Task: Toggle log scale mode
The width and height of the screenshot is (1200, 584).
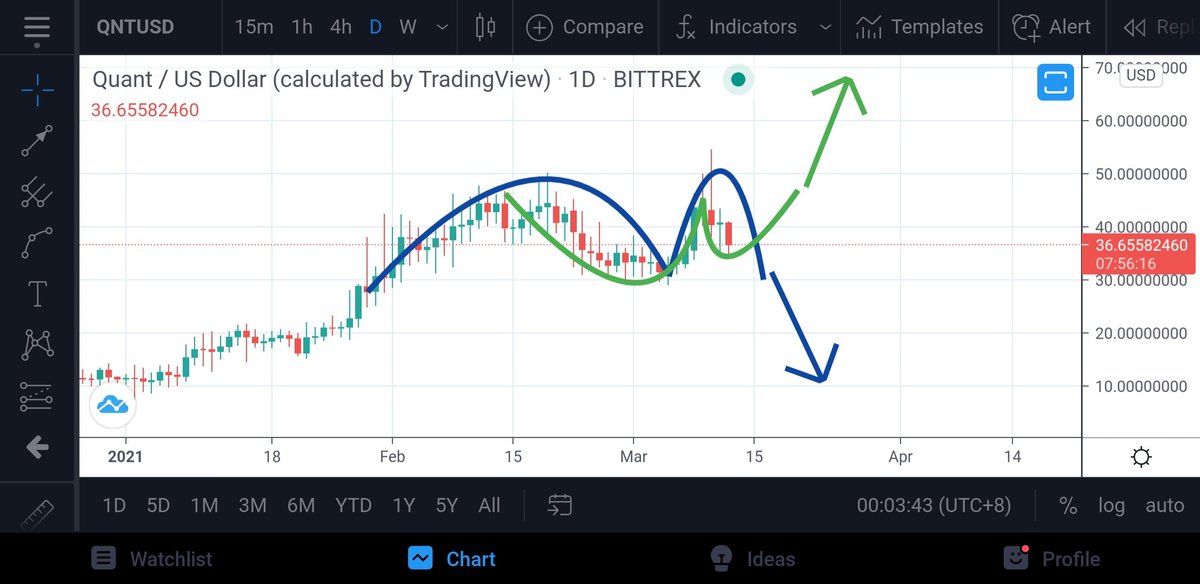Action: [1111, 505]
